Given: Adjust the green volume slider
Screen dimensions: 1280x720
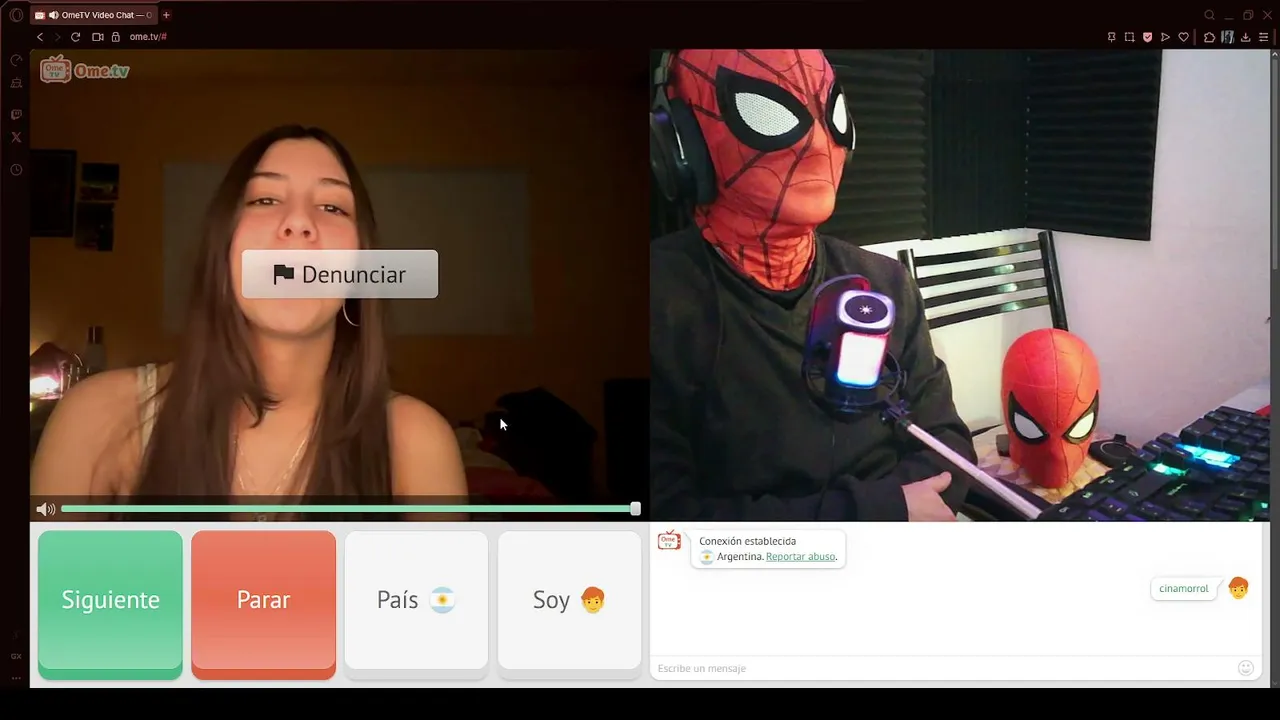Looking at the screenshot, I should (348, 509).
